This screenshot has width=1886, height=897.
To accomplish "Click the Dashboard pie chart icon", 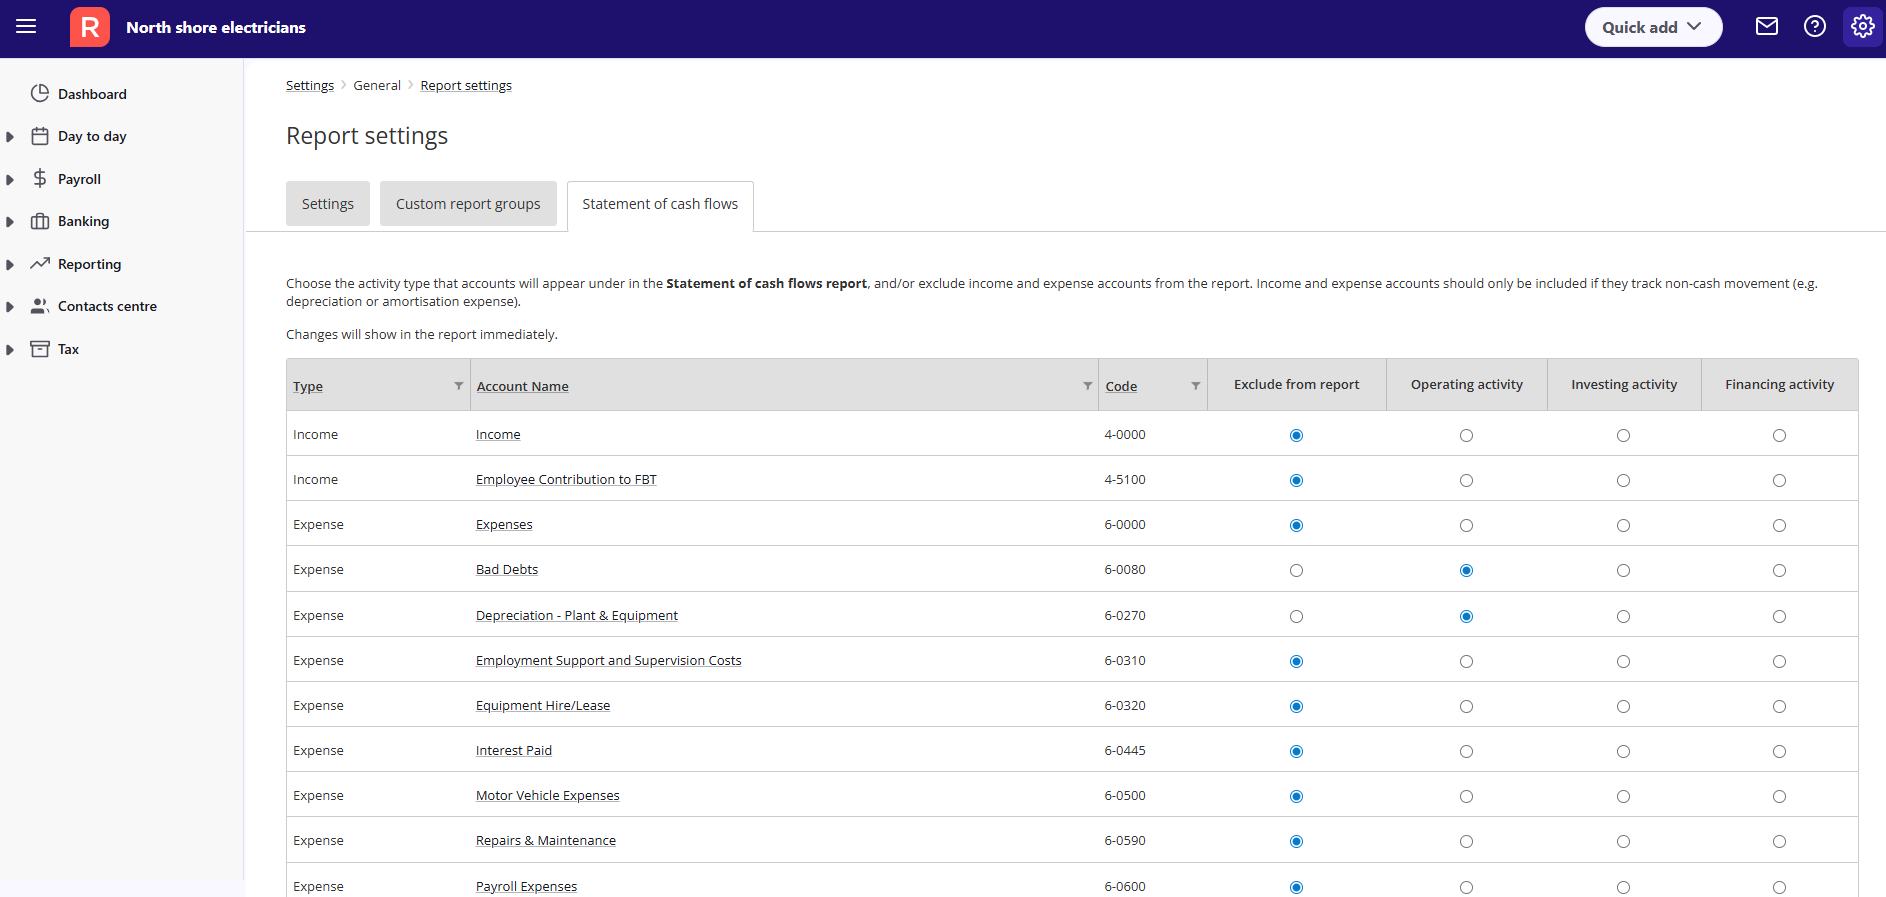I will click(40, 93).
